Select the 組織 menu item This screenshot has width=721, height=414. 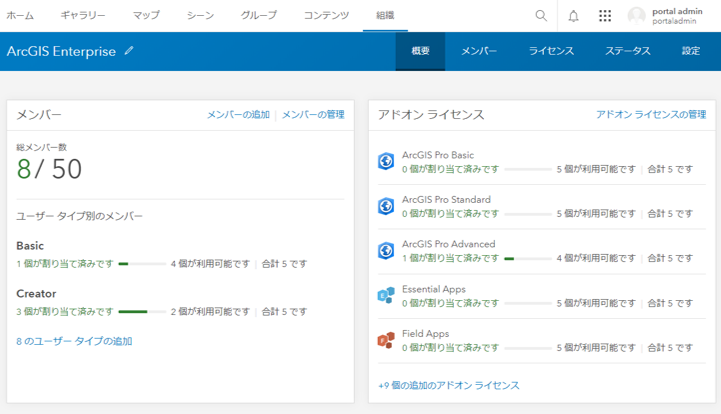pyautogui.click(x=385, y=15)
